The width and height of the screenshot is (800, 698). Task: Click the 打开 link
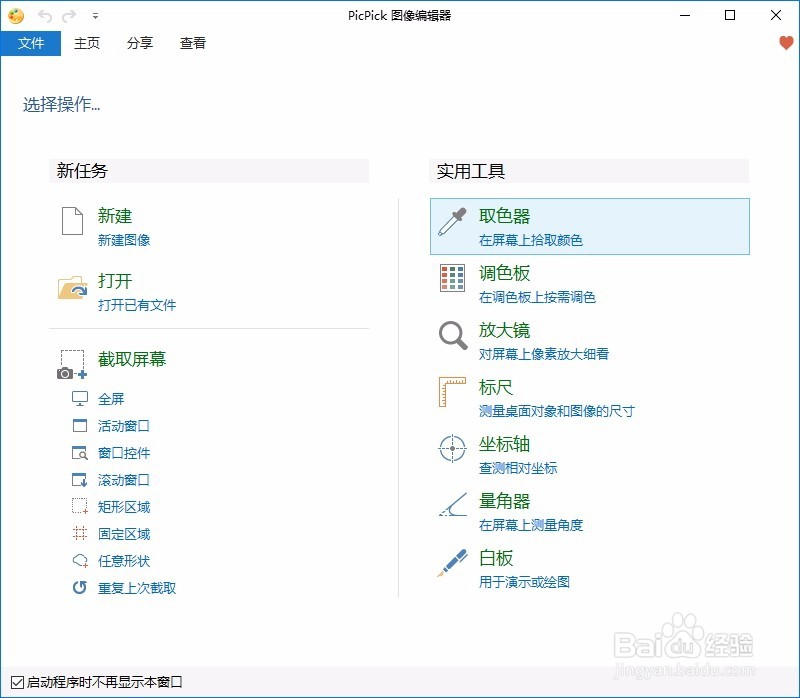click(x=115, y=281)
